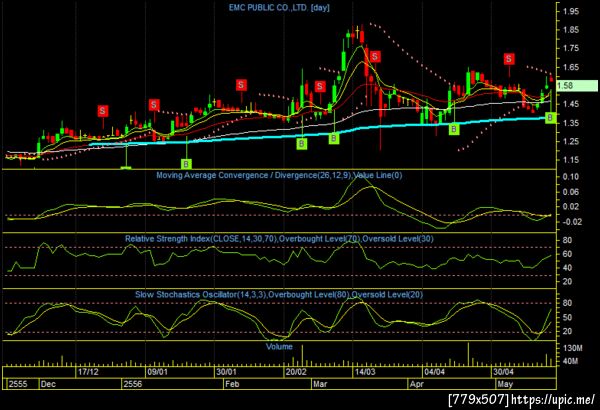Select the B buy marker in mid-April
The width and height of the screenshot is (600, 410).
454,129
